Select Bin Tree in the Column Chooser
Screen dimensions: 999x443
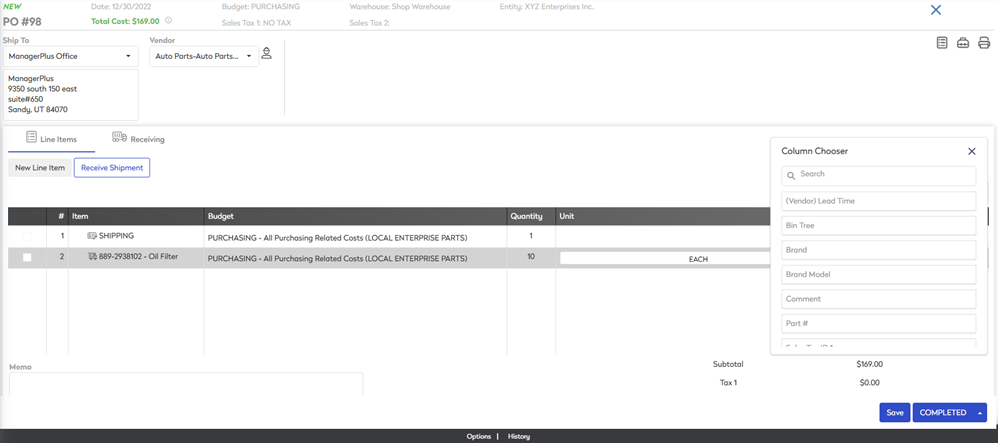(x=879, y=226)
